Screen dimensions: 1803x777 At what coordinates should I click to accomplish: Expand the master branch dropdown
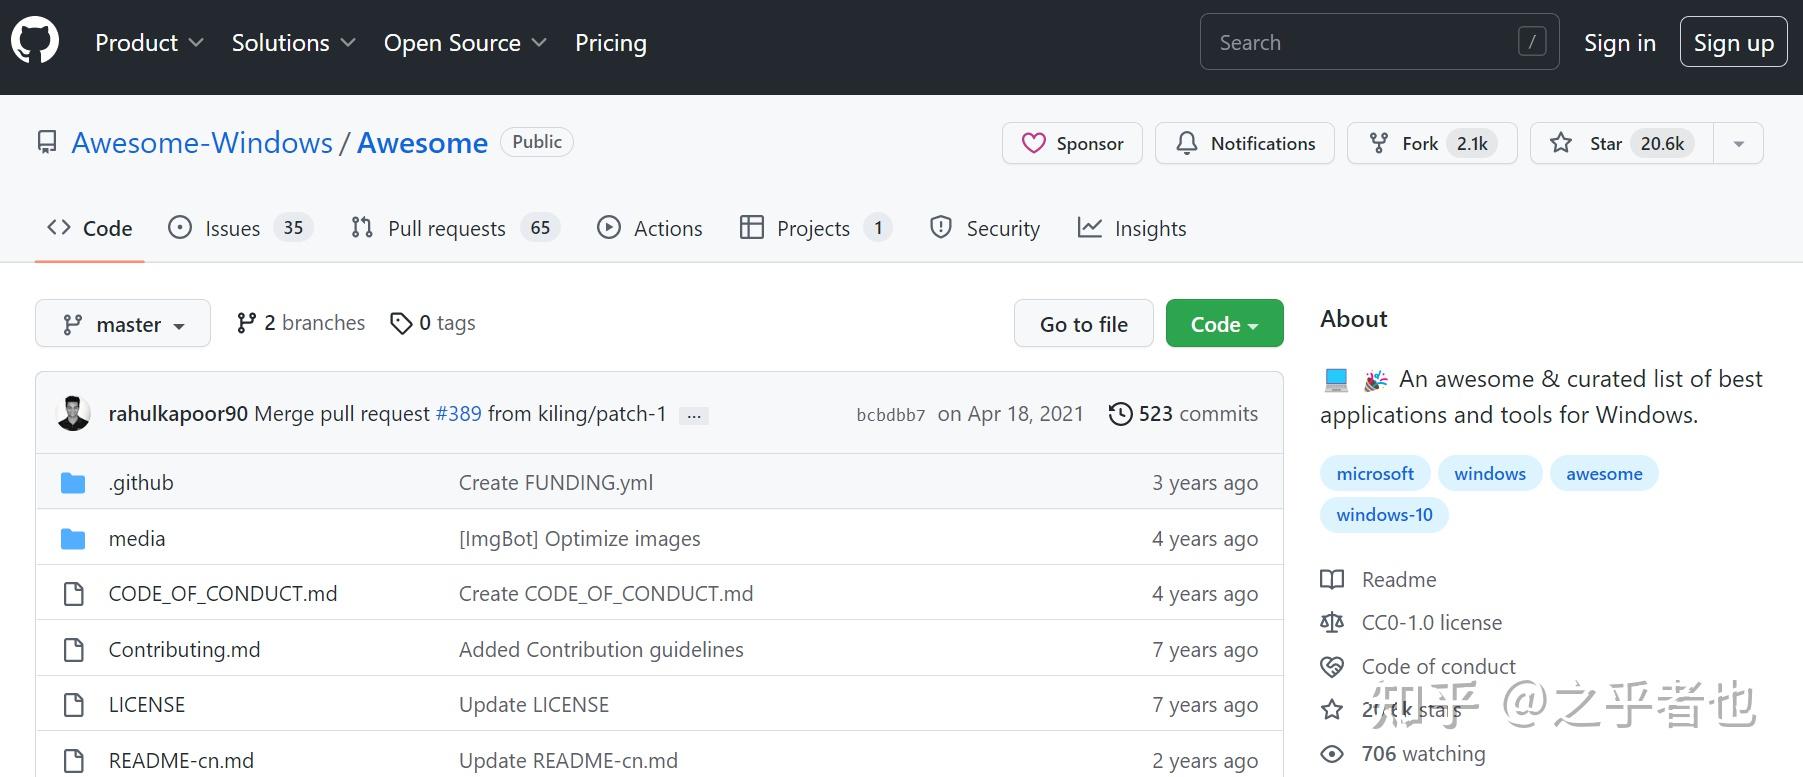click(x=123, y=324)
